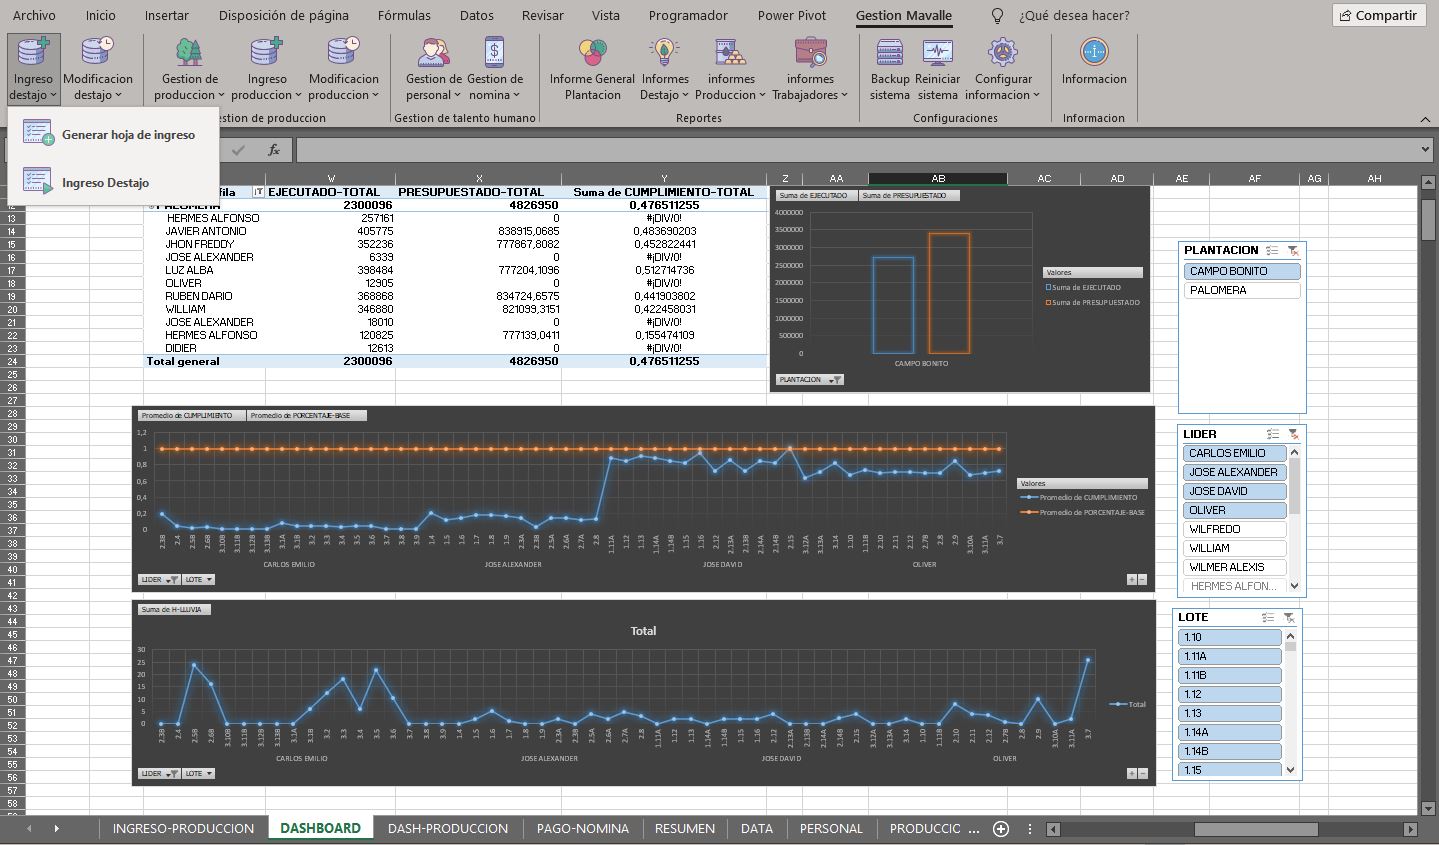Open the pivot table row filter dropdown
The width and height of the screenshot is (1439, 845).
click(x=258, y=192)
